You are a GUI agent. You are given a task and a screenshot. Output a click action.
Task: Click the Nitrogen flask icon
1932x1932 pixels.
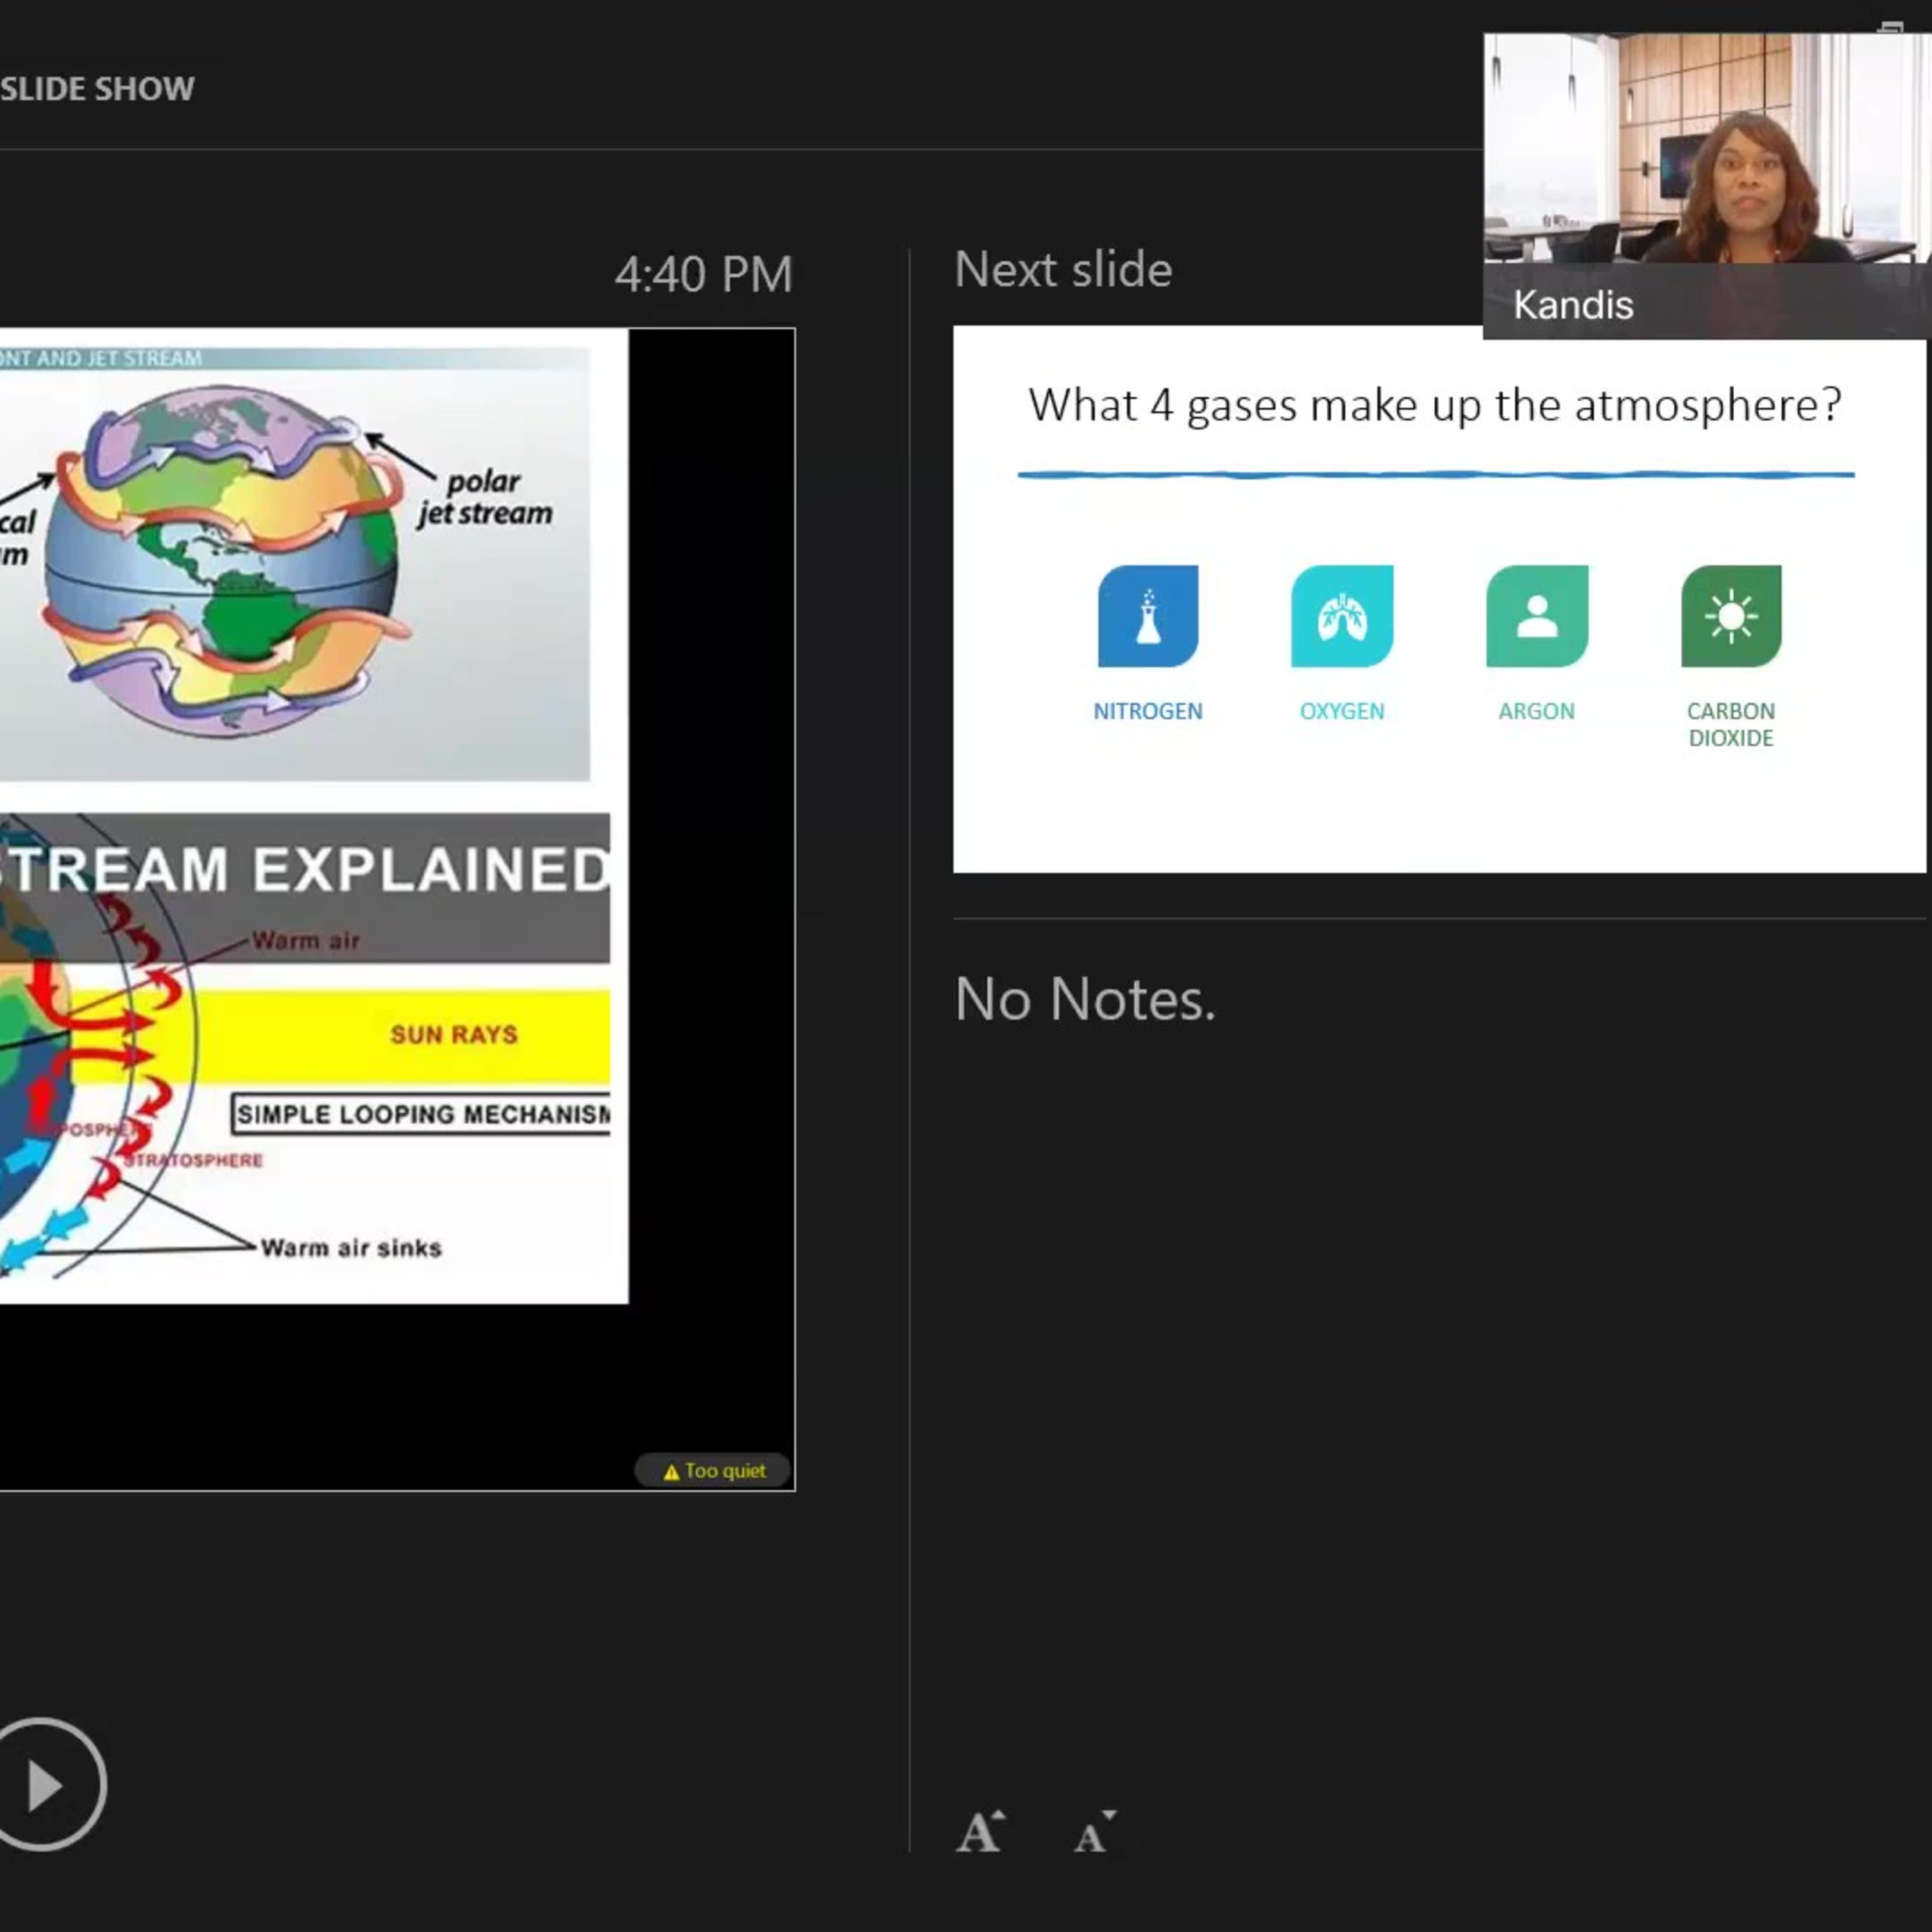coord(1148,616)
